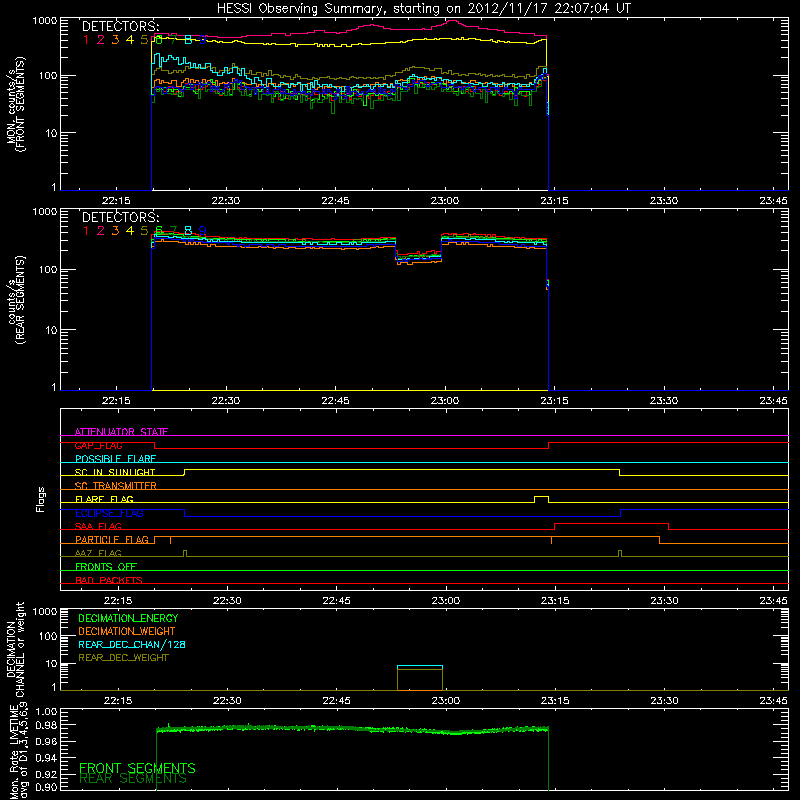The height and width of the screenshot is (800, 800).
Task: Click the DECIMATION_ENERGY legend entry
Action: [x=128, y=618]
